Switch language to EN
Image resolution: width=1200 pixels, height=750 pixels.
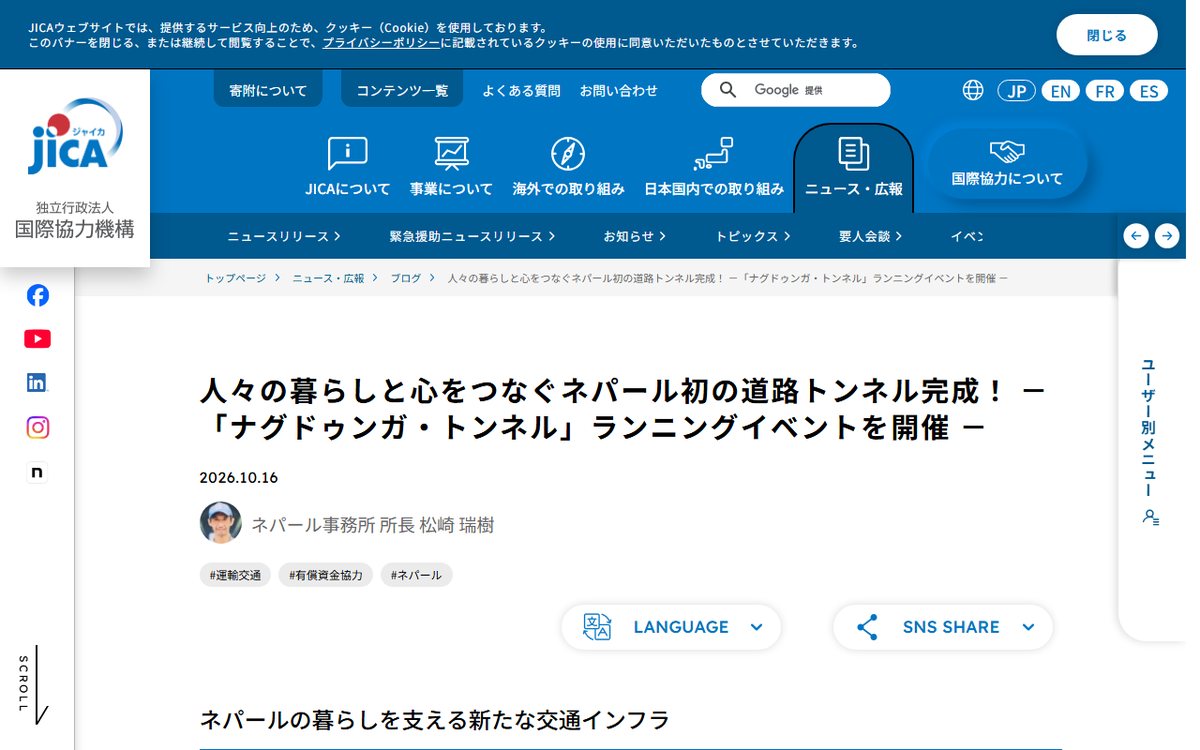[1060, 91]
